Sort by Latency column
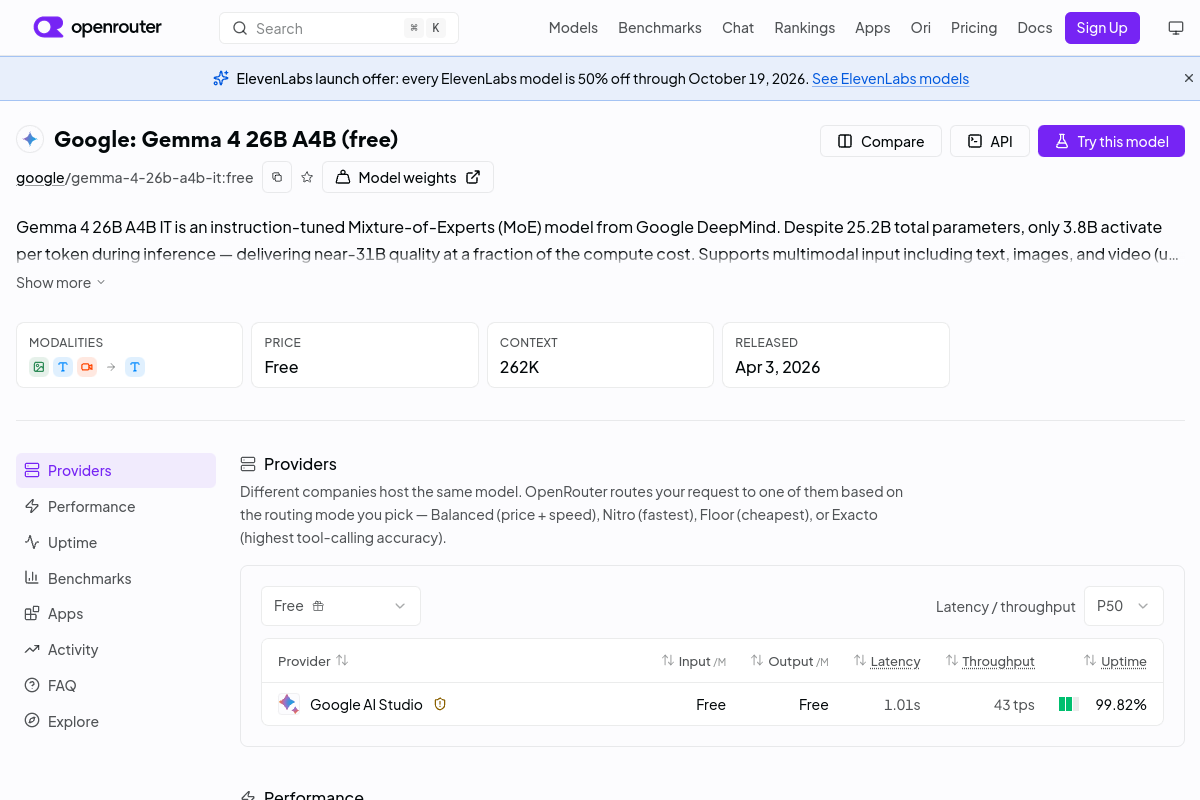The image size is (1200, 800). (x=887, y=661)
